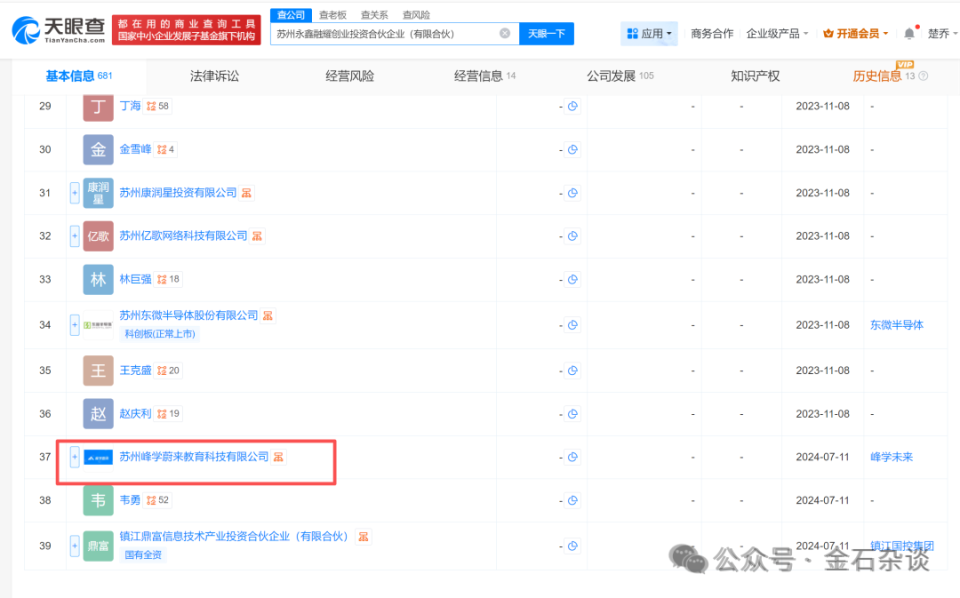This screenshot has height=598, width=960.
Task: Clear the search box text
Action: [504, 34]
